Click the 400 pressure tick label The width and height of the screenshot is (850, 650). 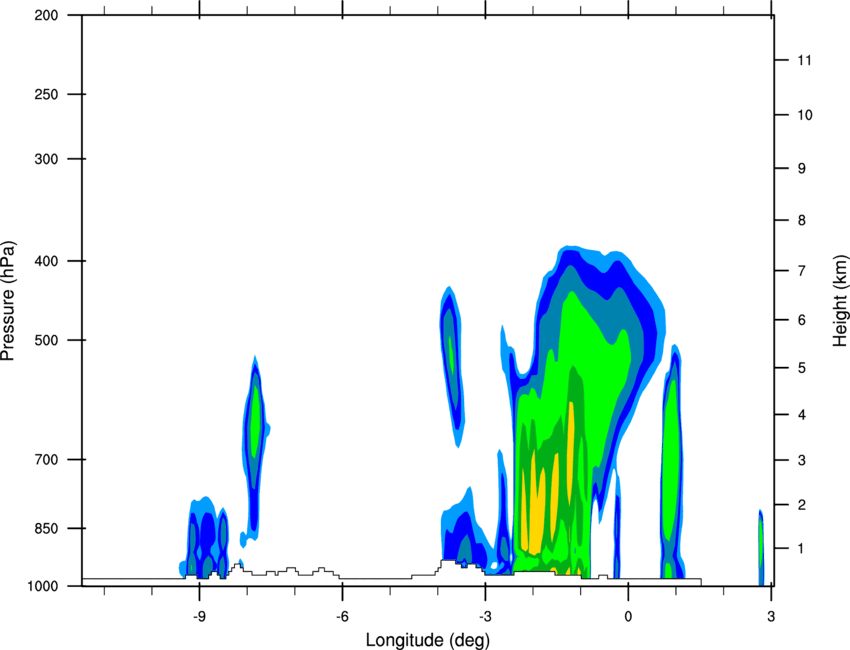pyautogui.click(x=46, y=261)
